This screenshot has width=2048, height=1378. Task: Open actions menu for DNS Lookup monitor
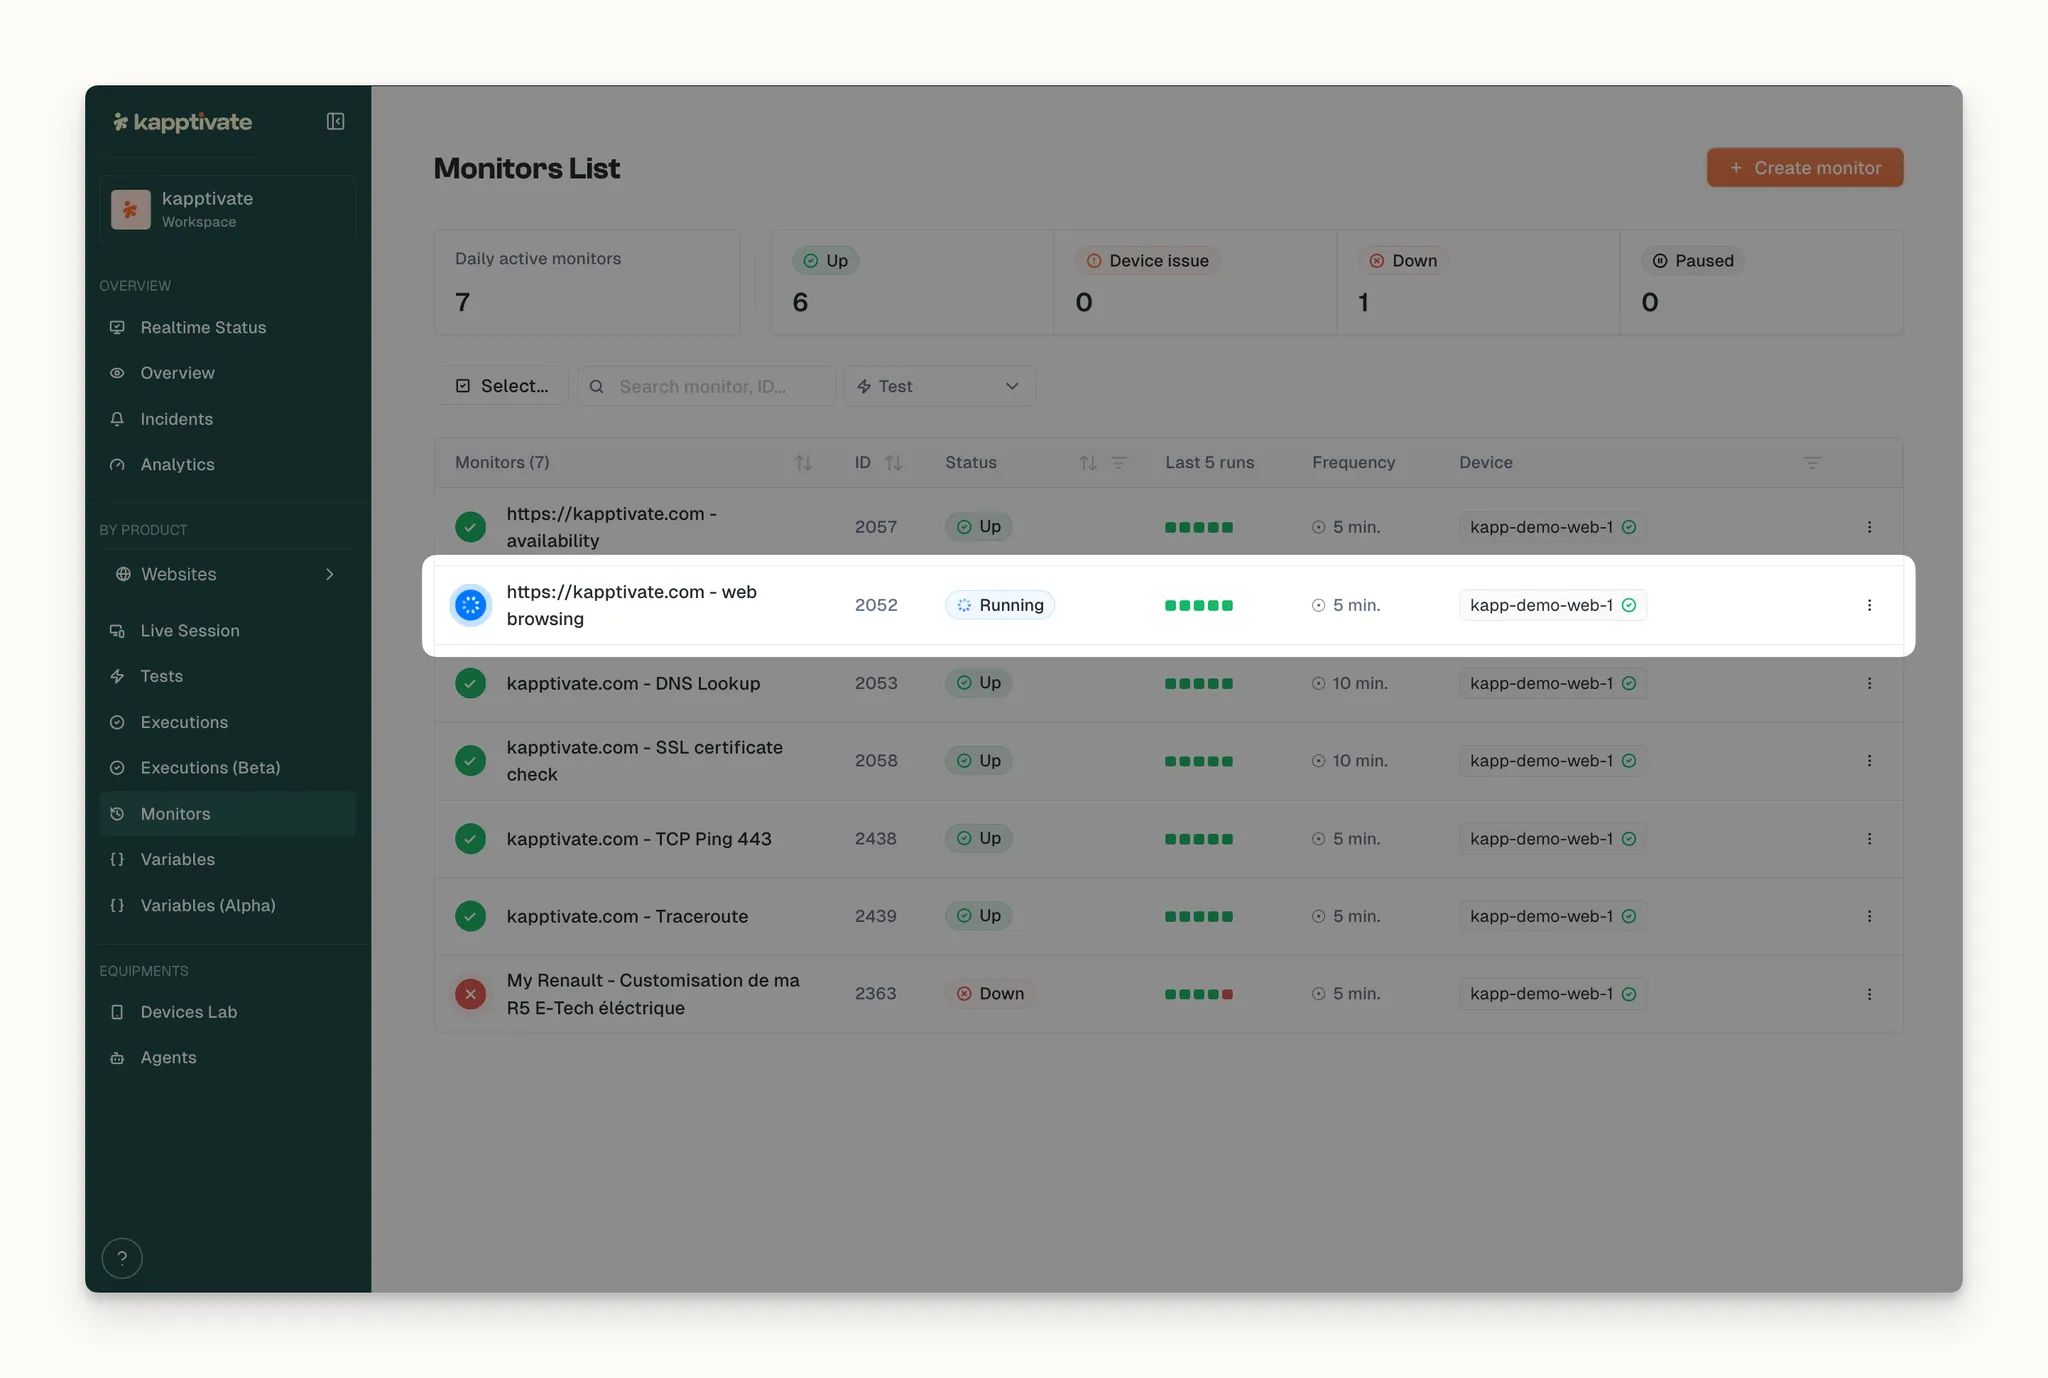1869,683
